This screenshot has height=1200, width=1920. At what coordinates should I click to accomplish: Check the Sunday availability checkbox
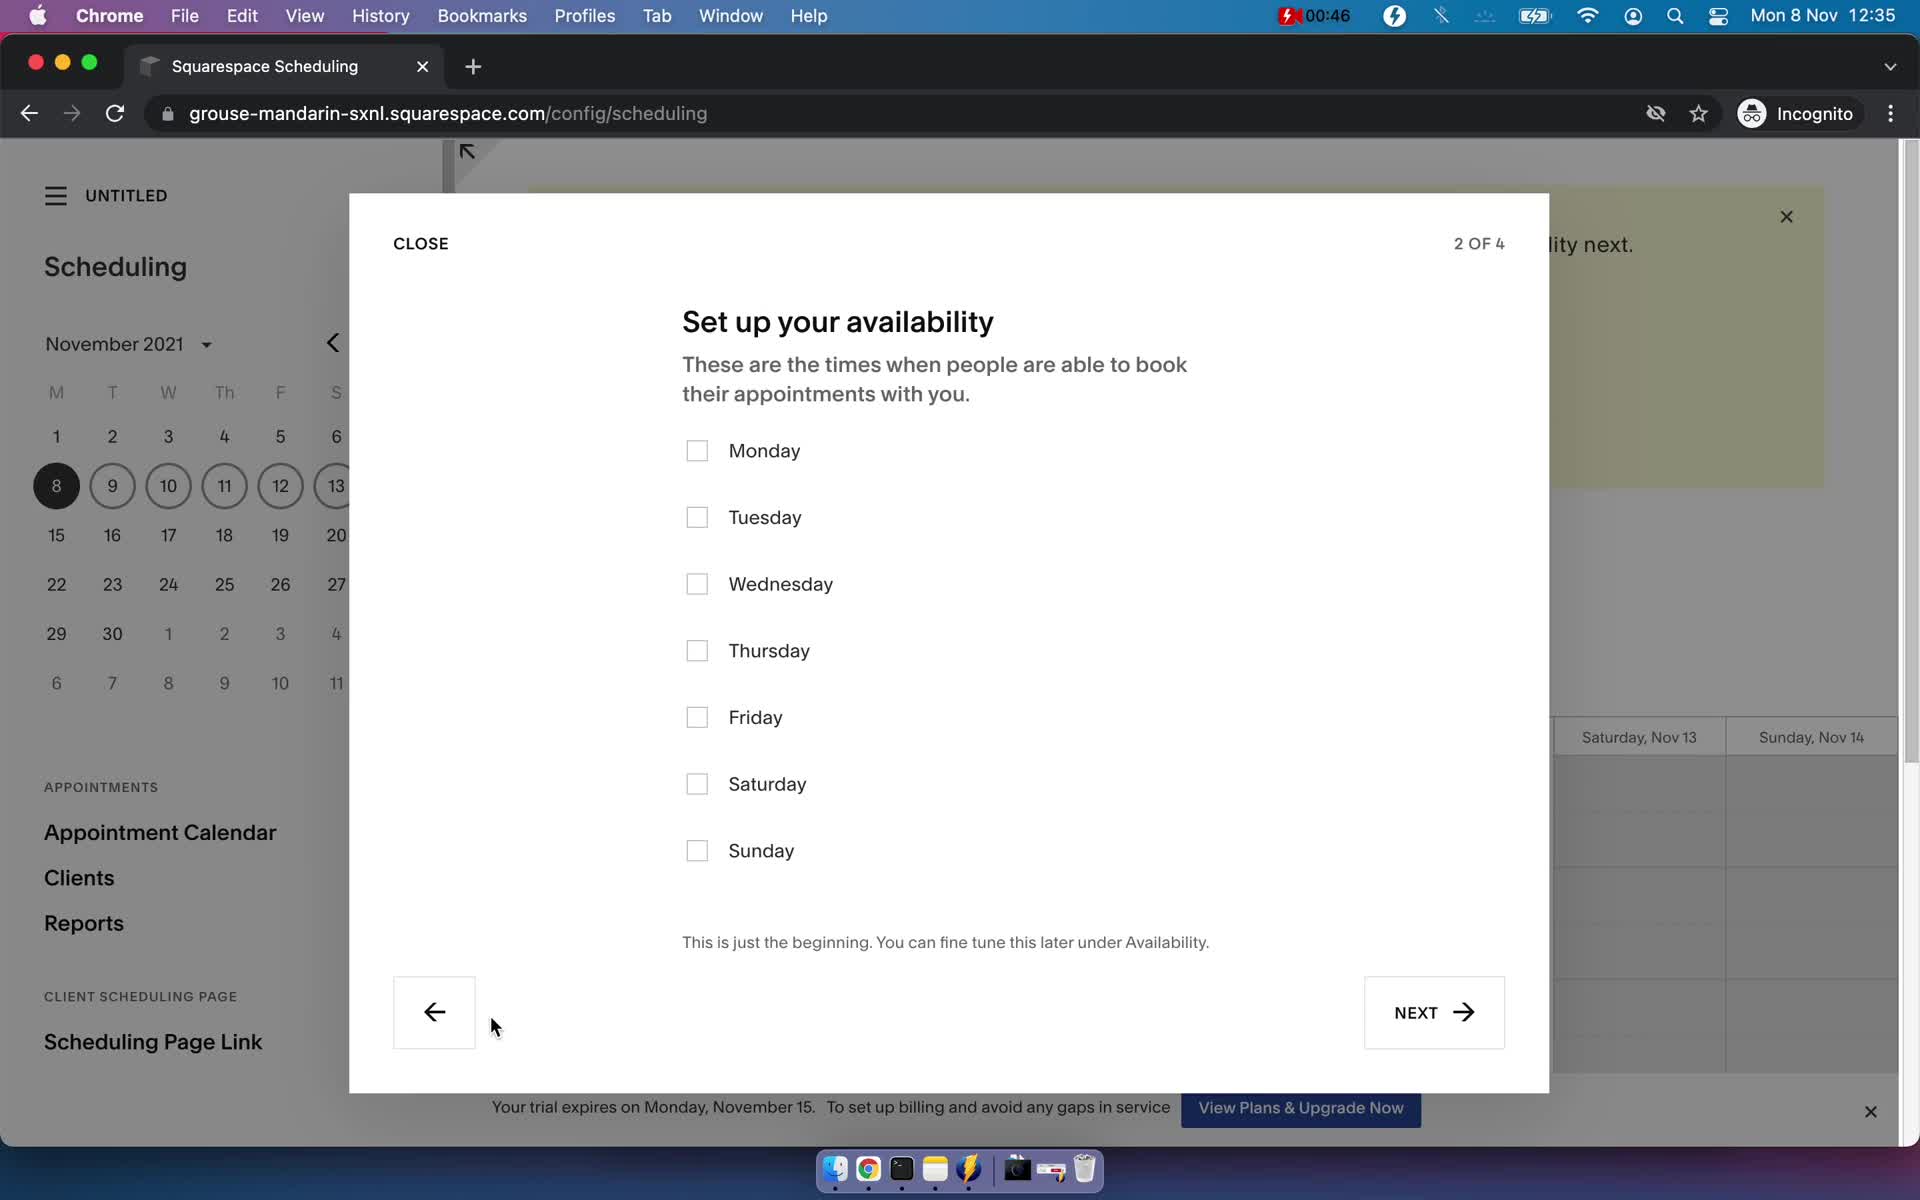[697, 851]
